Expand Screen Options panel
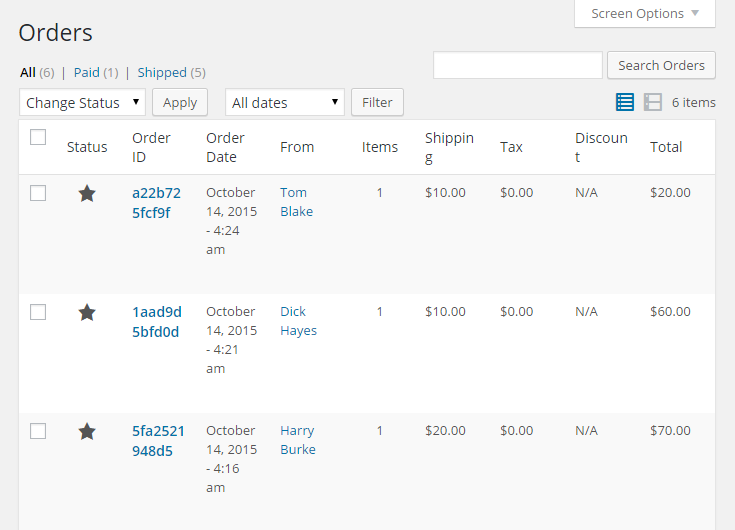735x530 pixels. coord(645,13)
